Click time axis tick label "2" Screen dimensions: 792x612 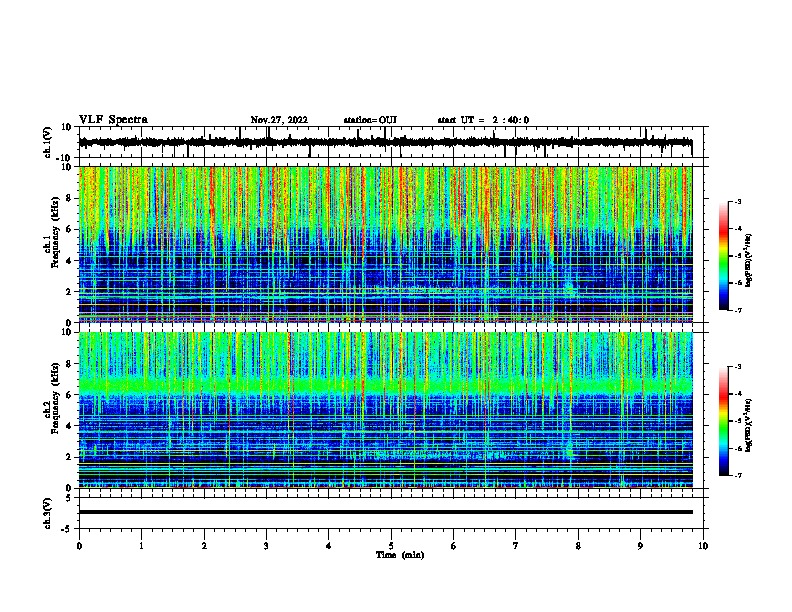204,546
